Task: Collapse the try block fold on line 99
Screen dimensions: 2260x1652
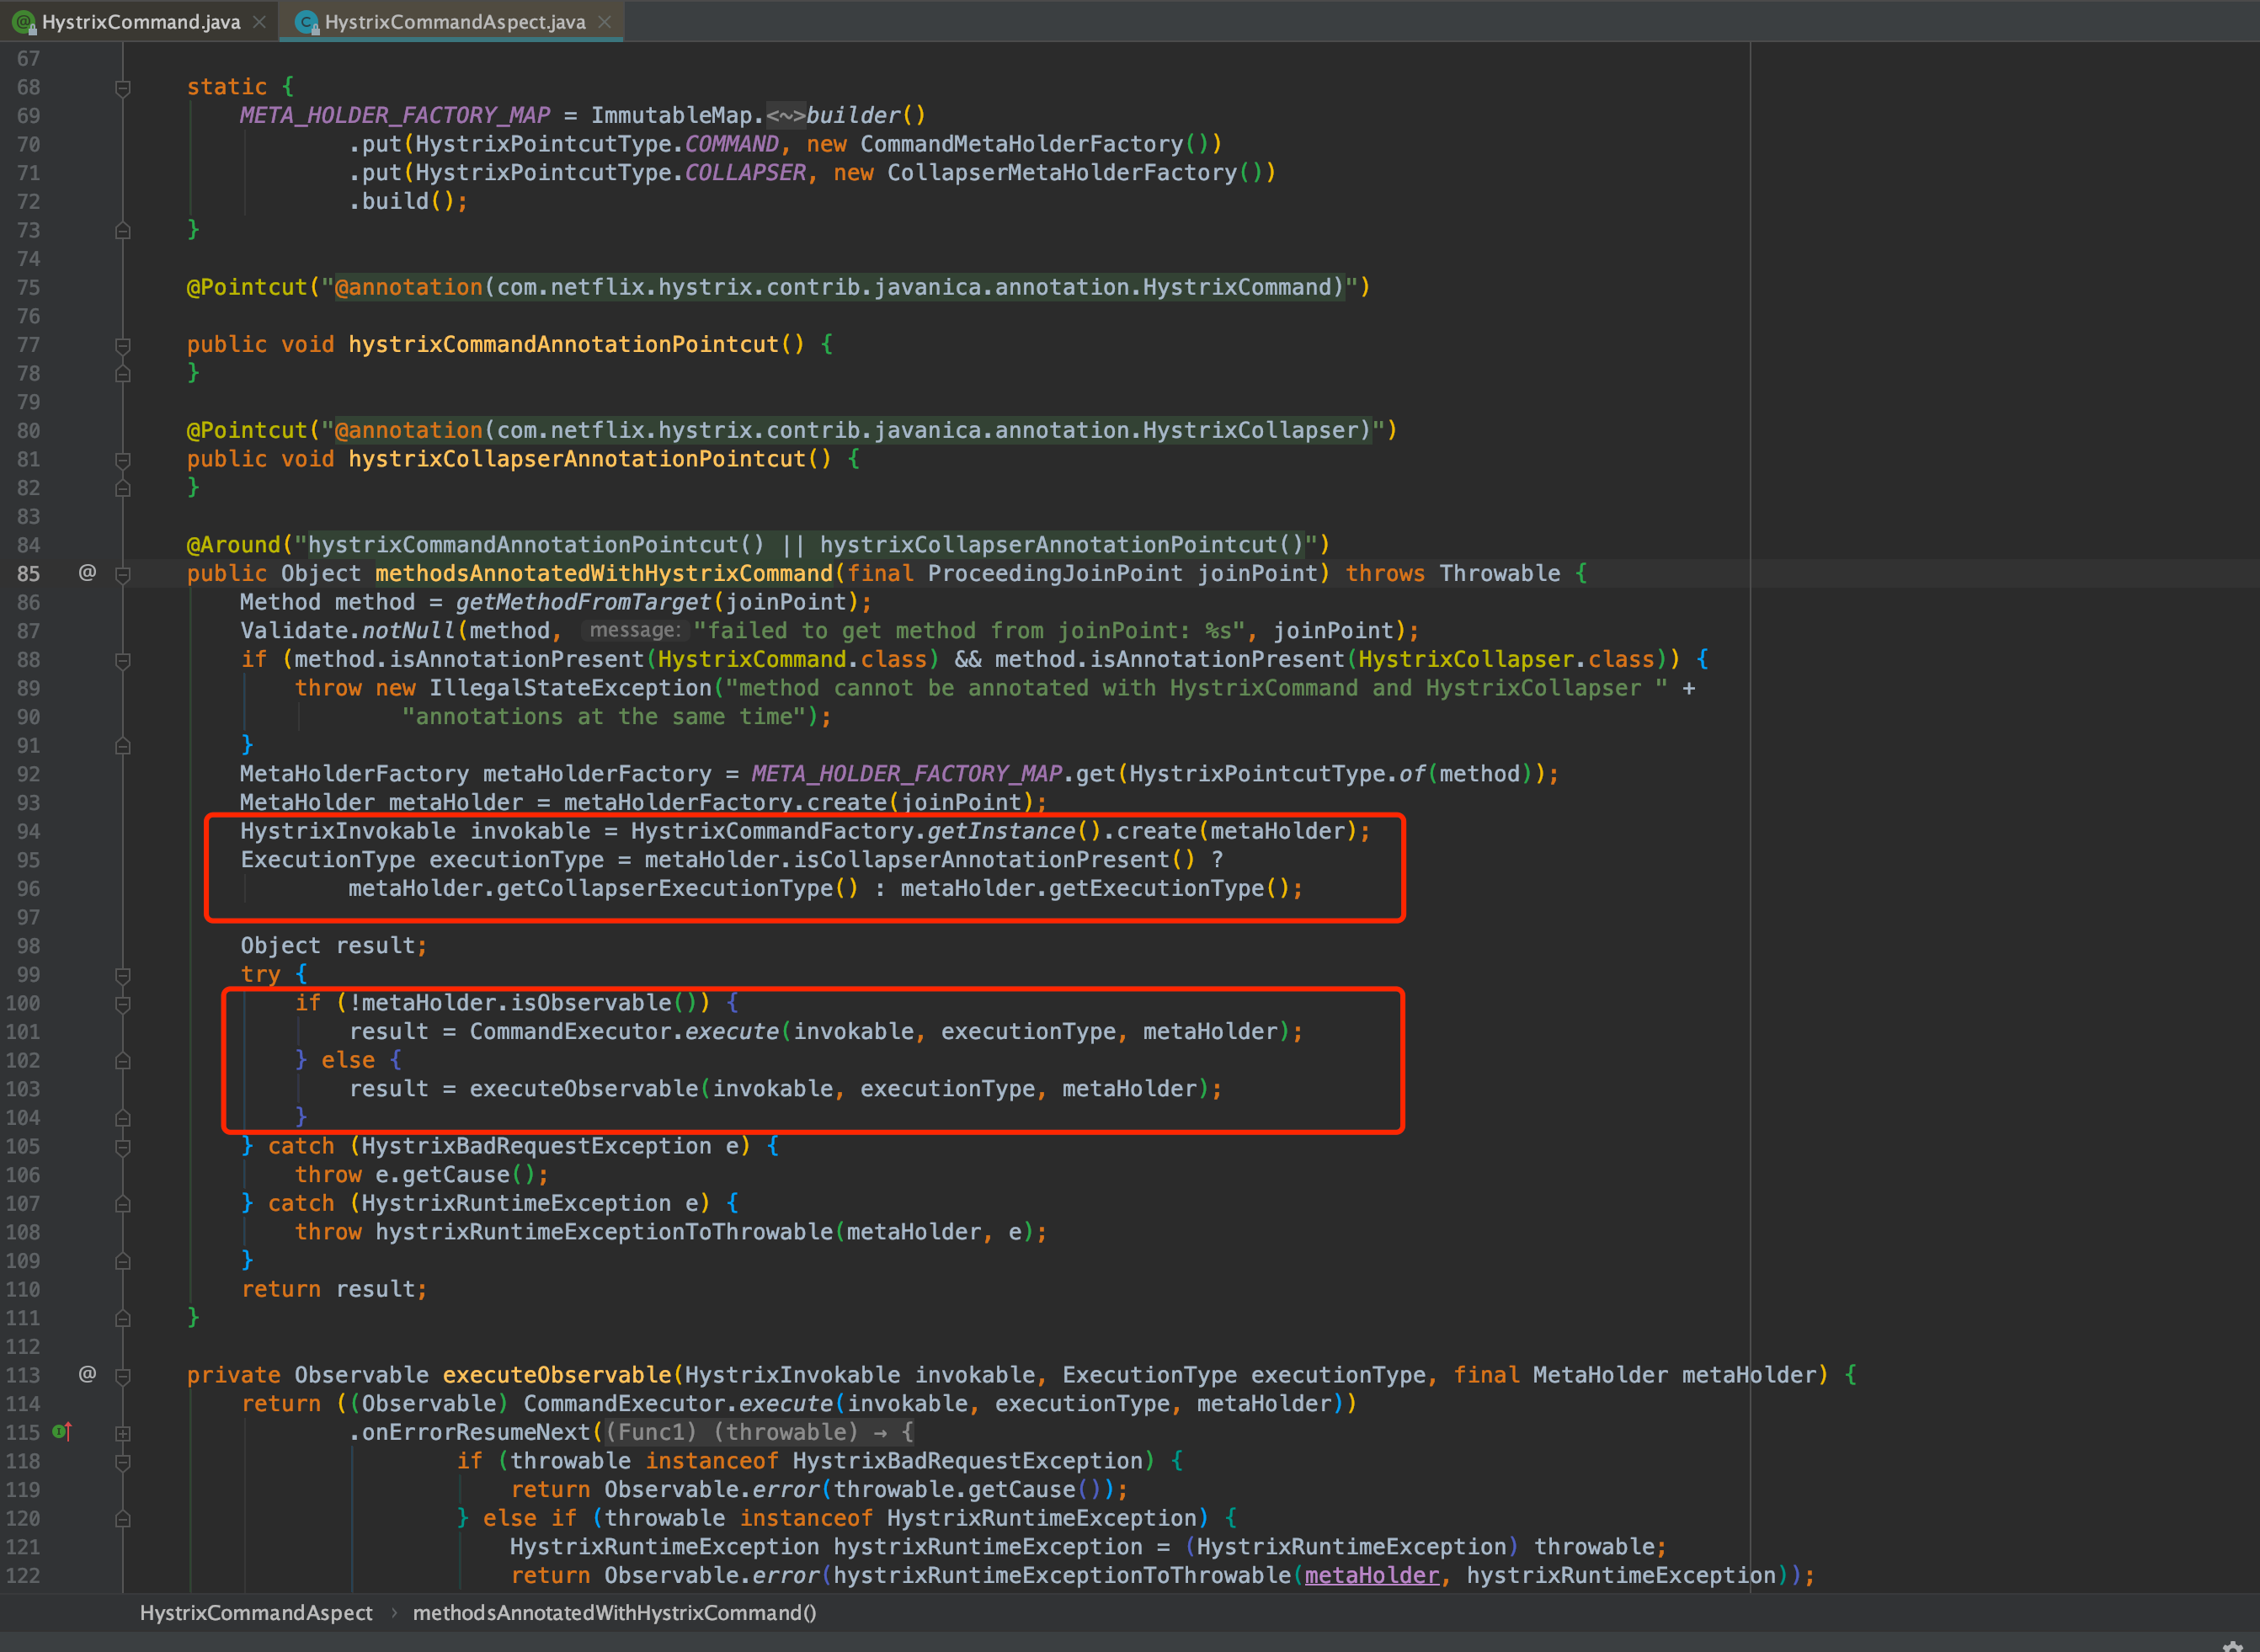Action: coord(123,975)
